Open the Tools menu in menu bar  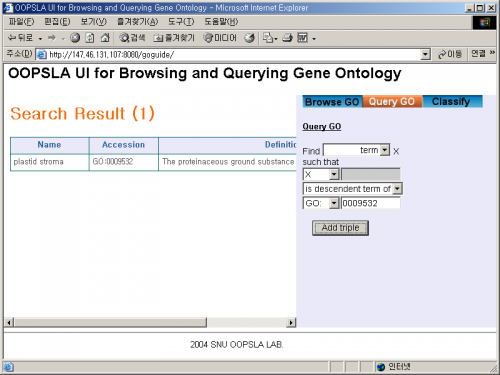[181, 22]
